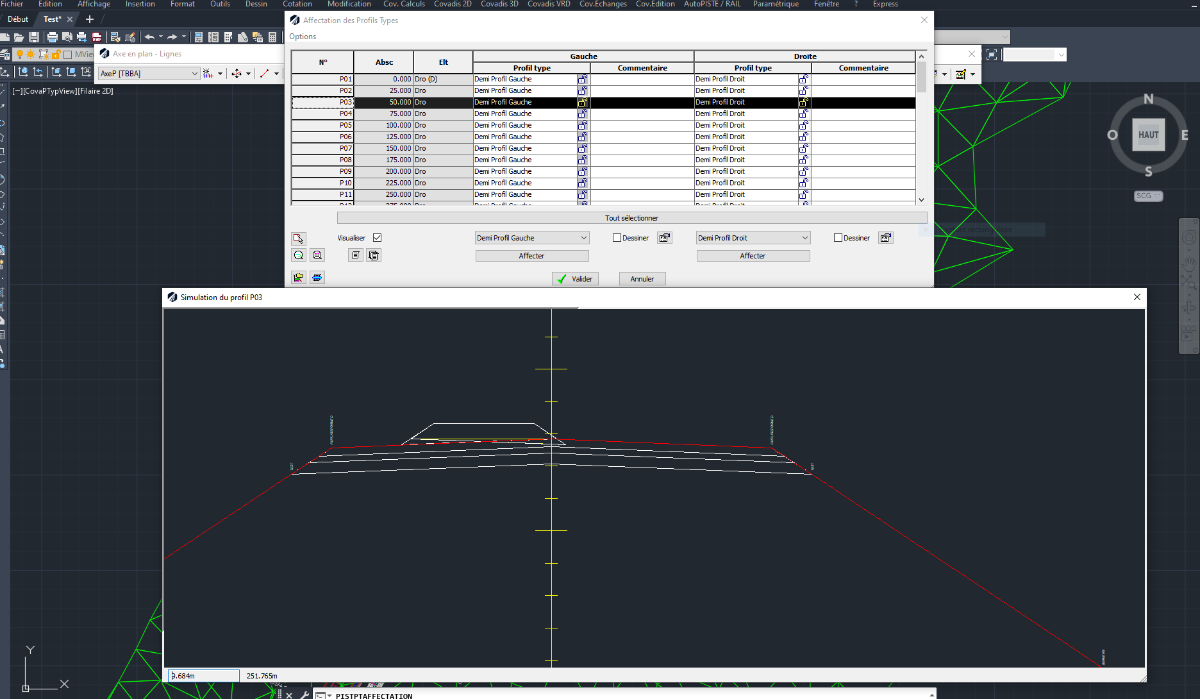Image resolution: width=1200 pixels, height=699 pixels.
Task: Edit P03 left profile type icon
Action: pos(583,102)
